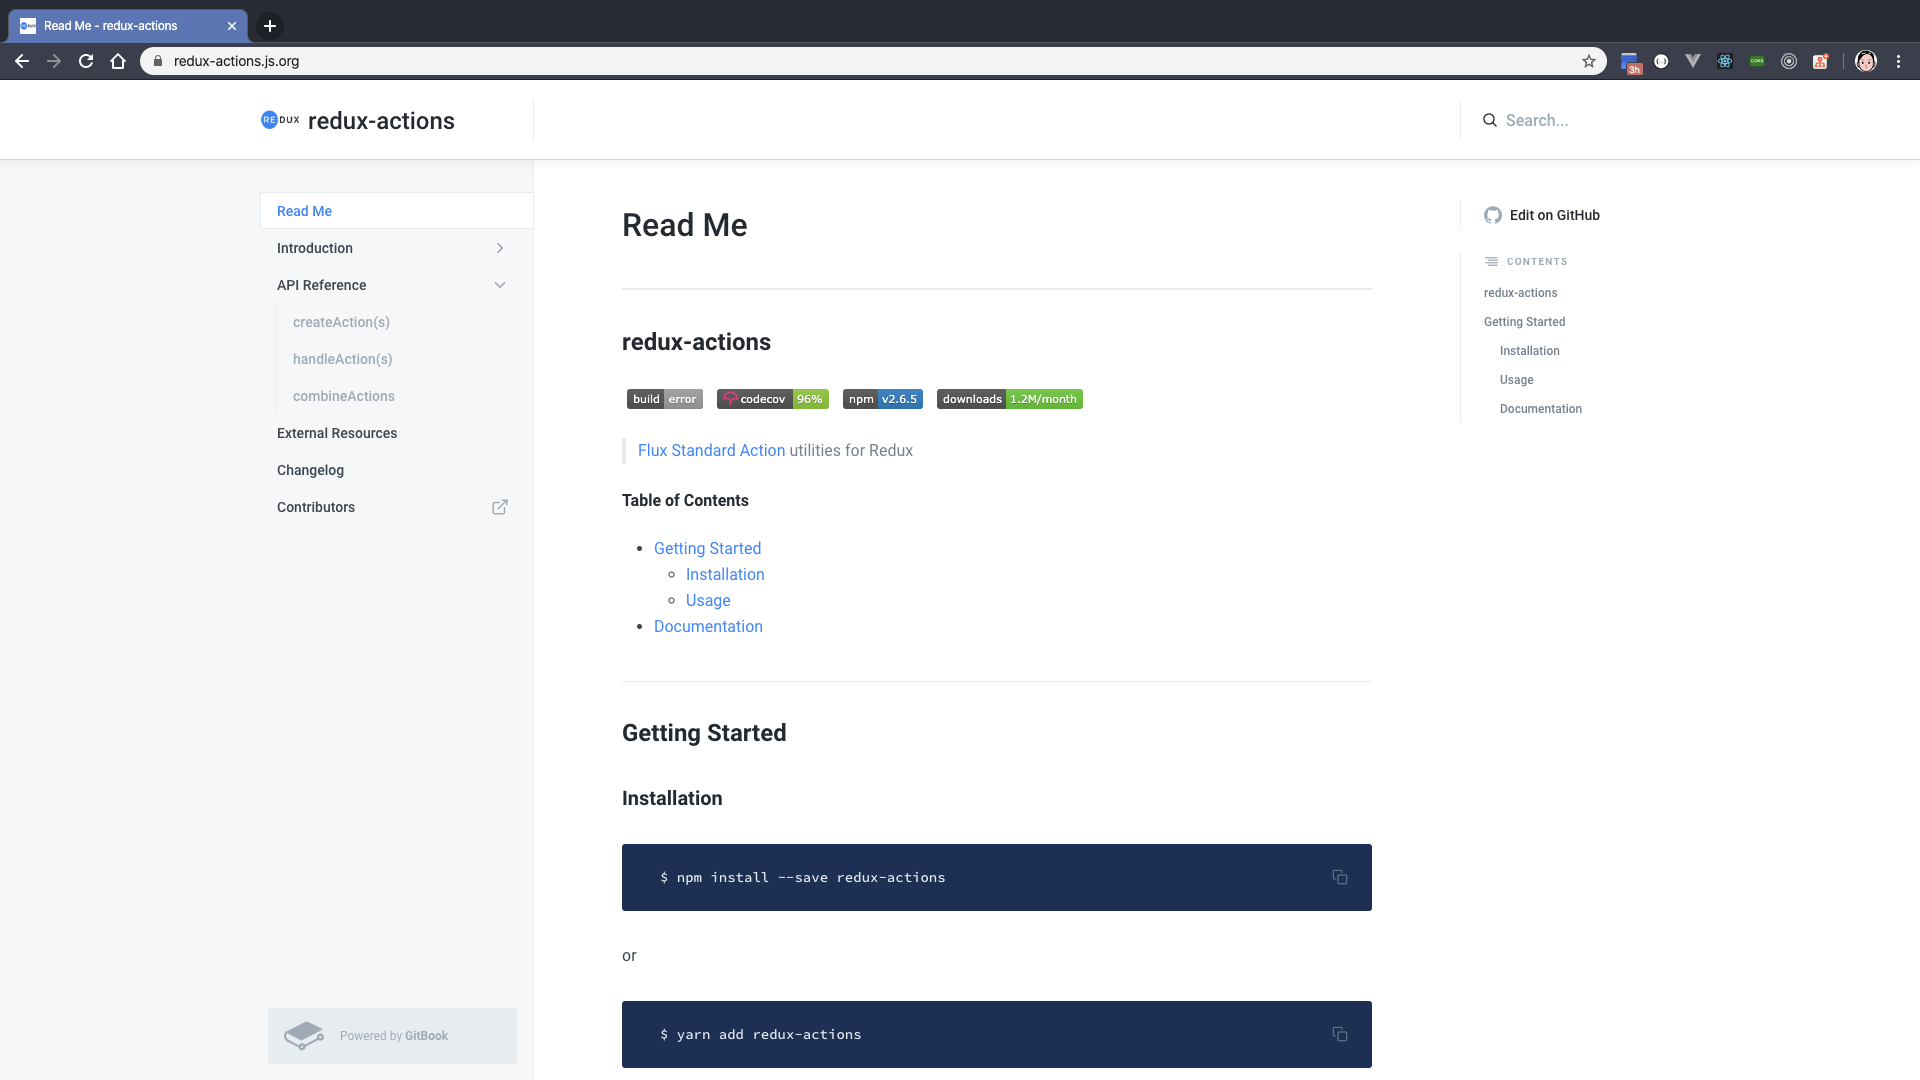Click the GitHub icon beside Edit on GitHub

click(1492, 215)
